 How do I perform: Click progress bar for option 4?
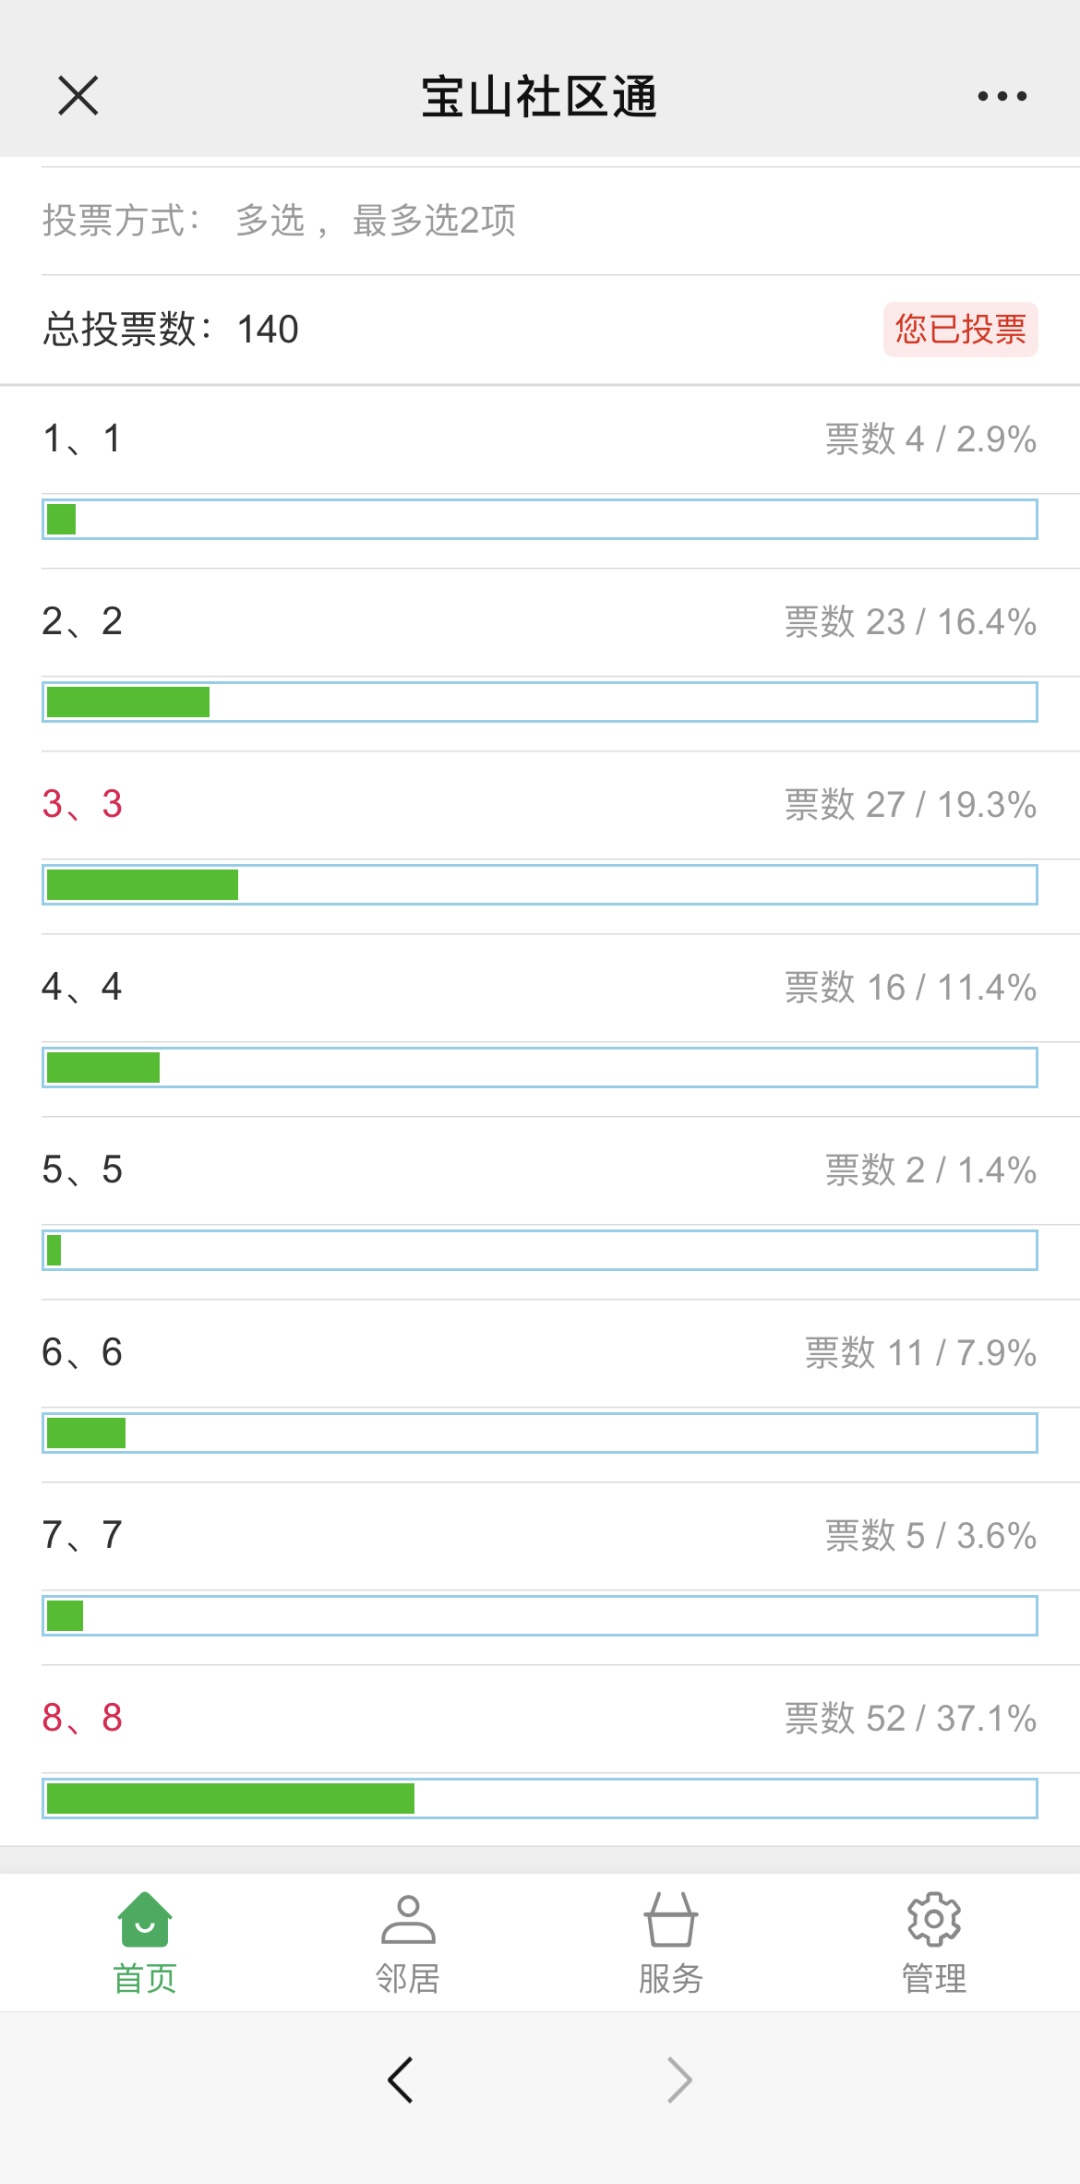(x=540, y=1067)
